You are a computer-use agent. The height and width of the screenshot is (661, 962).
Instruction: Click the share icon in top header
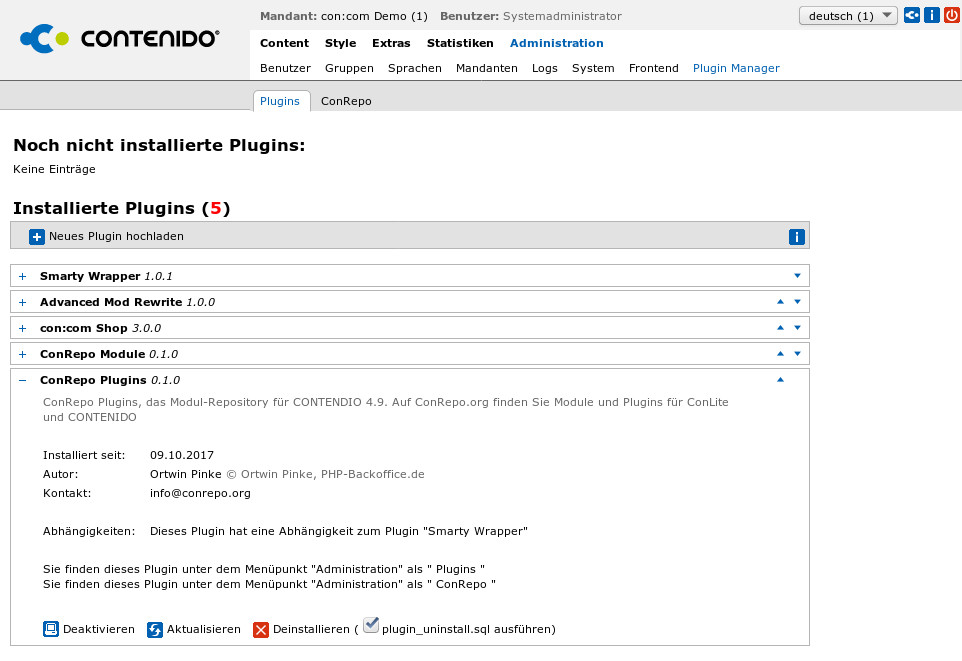point(912,16)
